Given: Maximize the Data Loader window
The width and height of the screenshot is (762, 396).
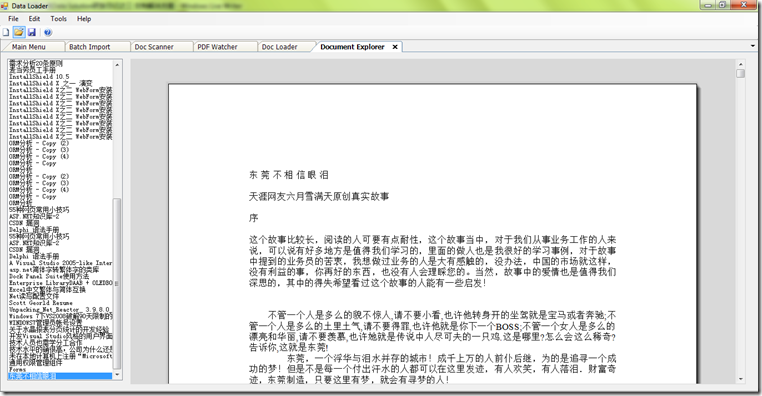Looking at the screenshot, I should (722, 5).
